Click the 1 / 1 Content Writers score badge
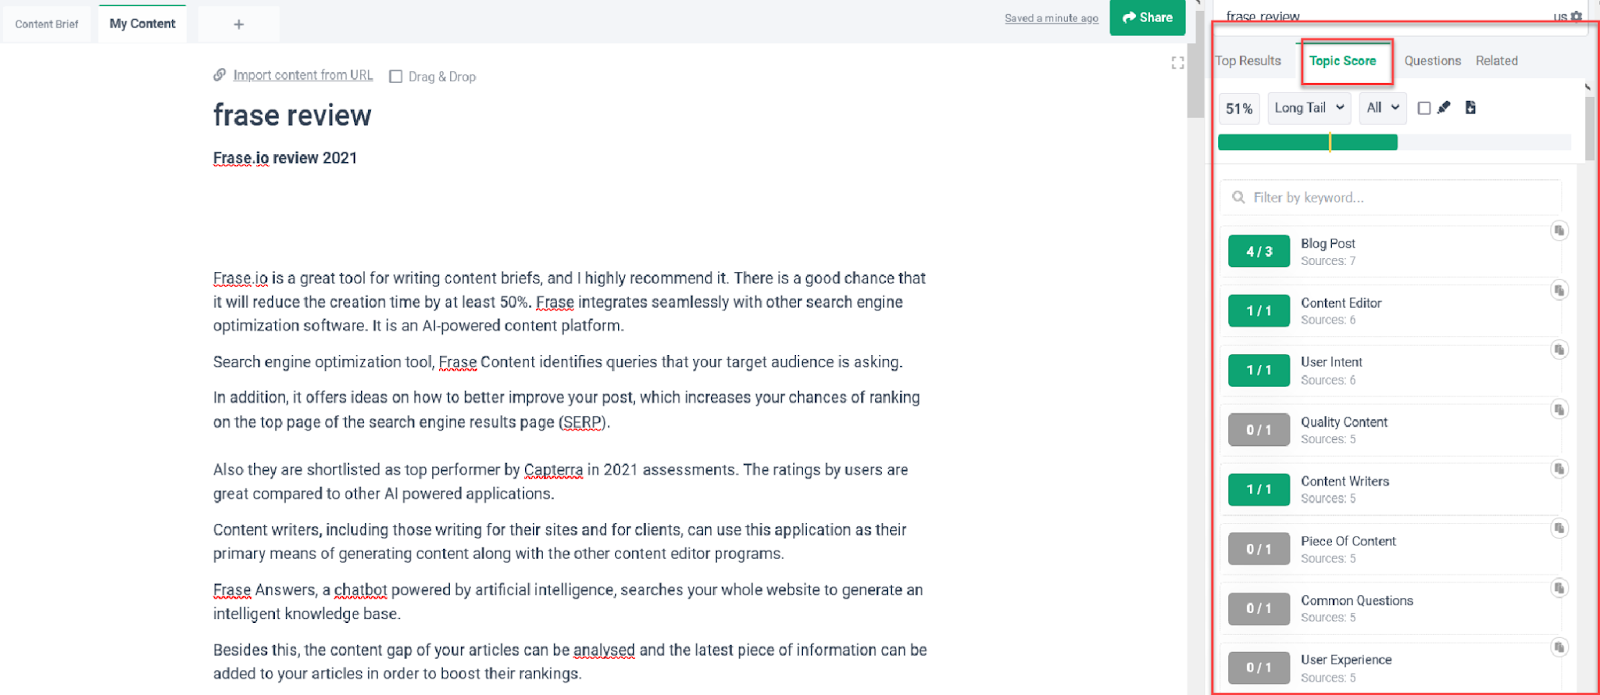 [1259, 489]
